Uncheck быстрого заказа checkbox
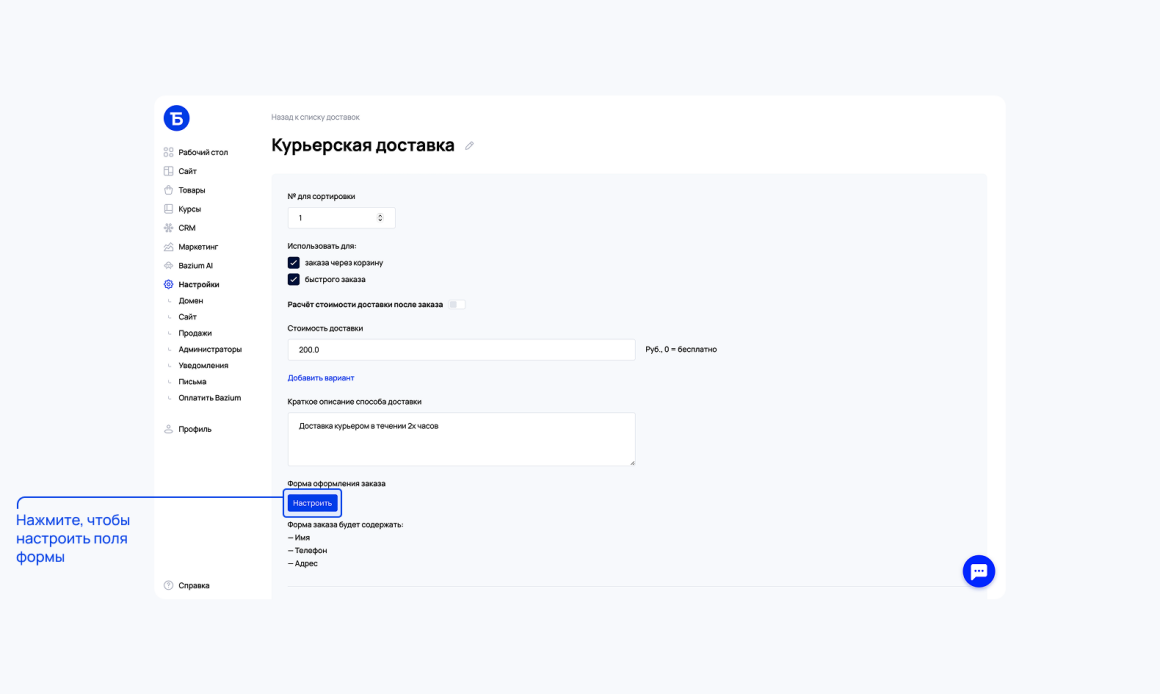The image size is (1160, 694). click(x=294, y=280)
